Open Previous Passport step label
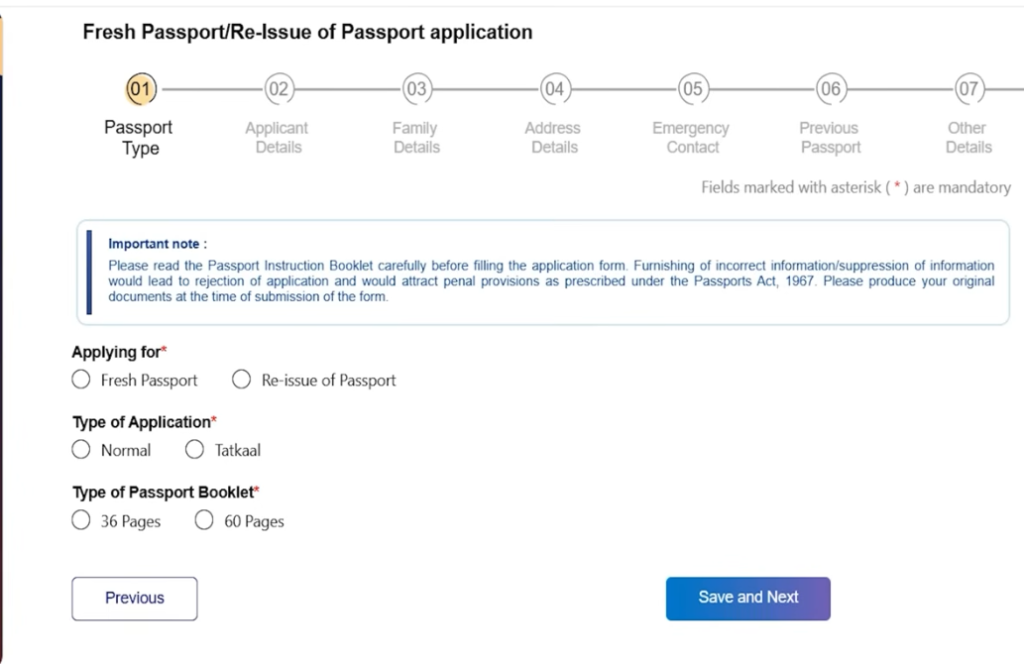This screenshot has height=664, width=1024. pyautogui.click(x=829, y=138)
